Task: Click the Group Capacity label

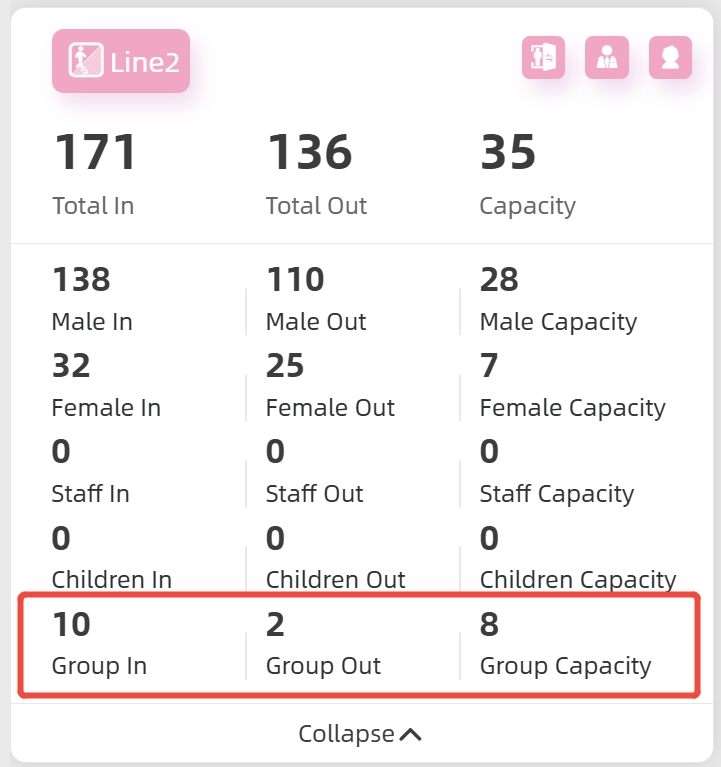Action: 565,665
